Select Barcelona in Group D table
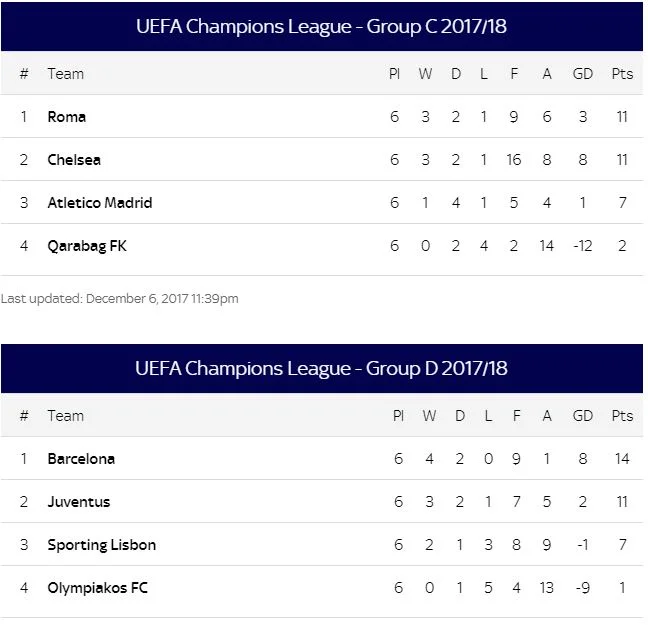 (81, 459)
